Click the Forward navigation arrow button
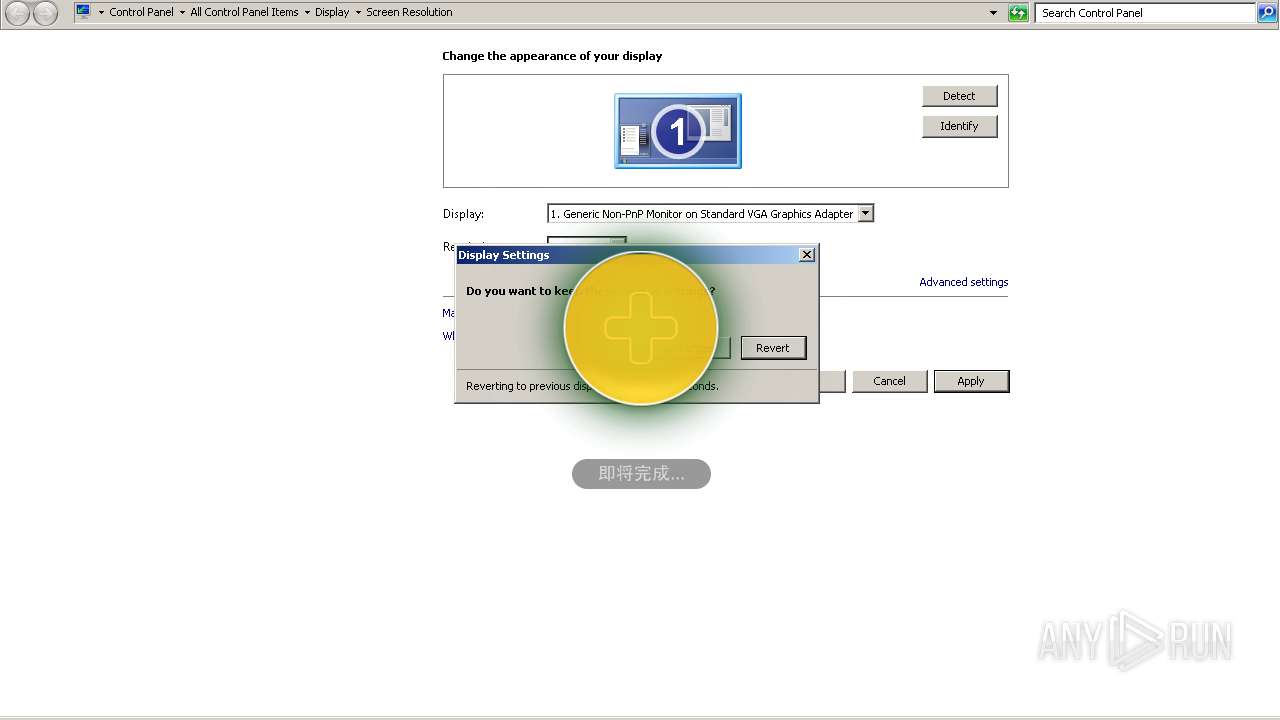 pyautogui.click(x=45, y=13)
